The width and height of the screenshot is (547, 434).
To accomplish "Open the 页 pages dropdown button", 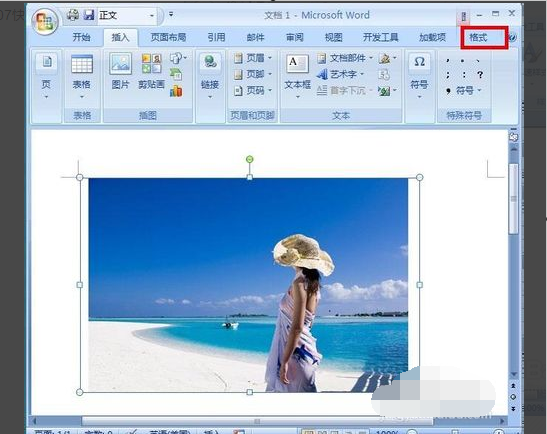I will point(47,77).
